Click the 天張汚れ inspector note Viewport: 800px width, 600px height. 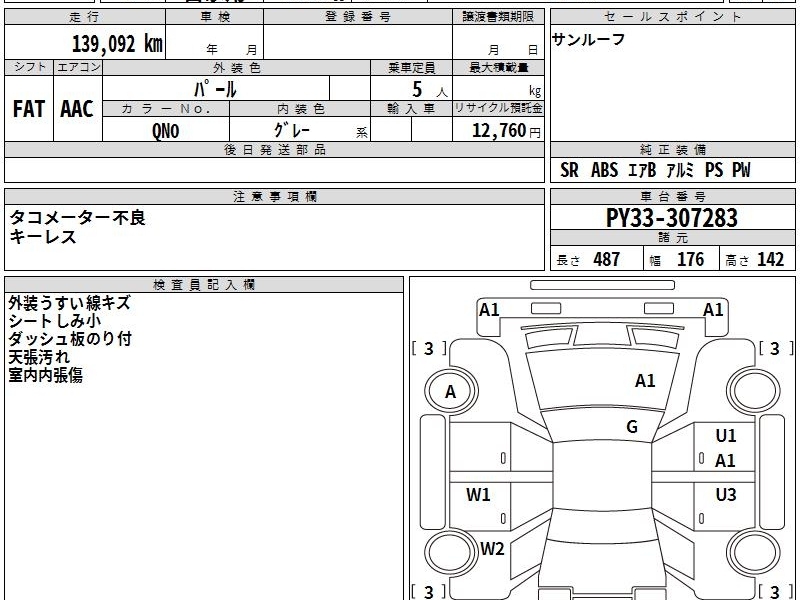(39, 357)
